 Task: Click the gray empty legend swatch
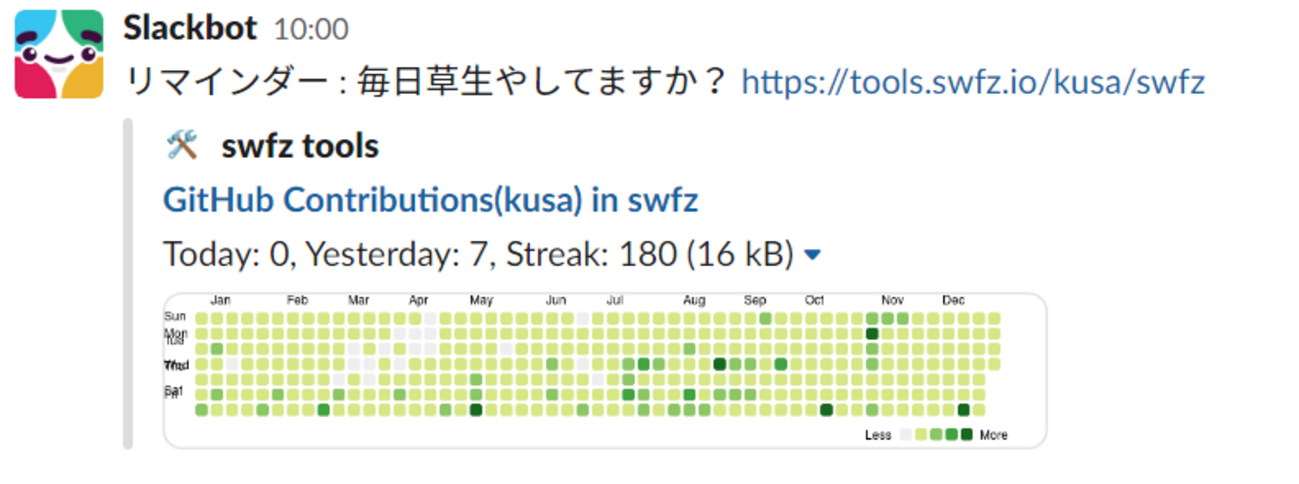tap(906, 435)
